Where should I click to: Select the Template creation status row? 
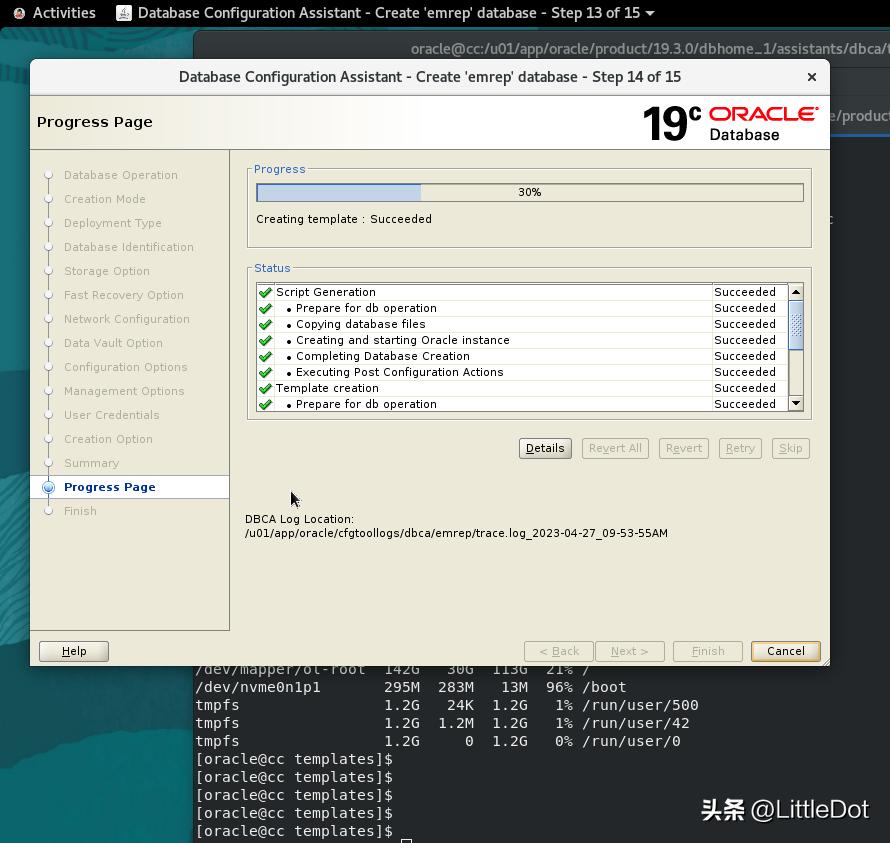tap(522, 388)
